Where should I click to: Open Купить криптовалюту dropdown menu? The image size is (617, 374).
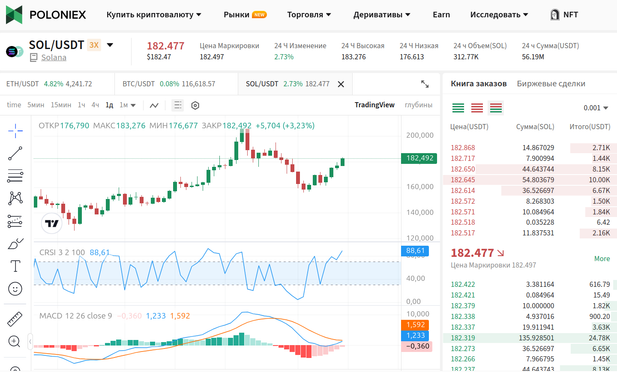153,15
